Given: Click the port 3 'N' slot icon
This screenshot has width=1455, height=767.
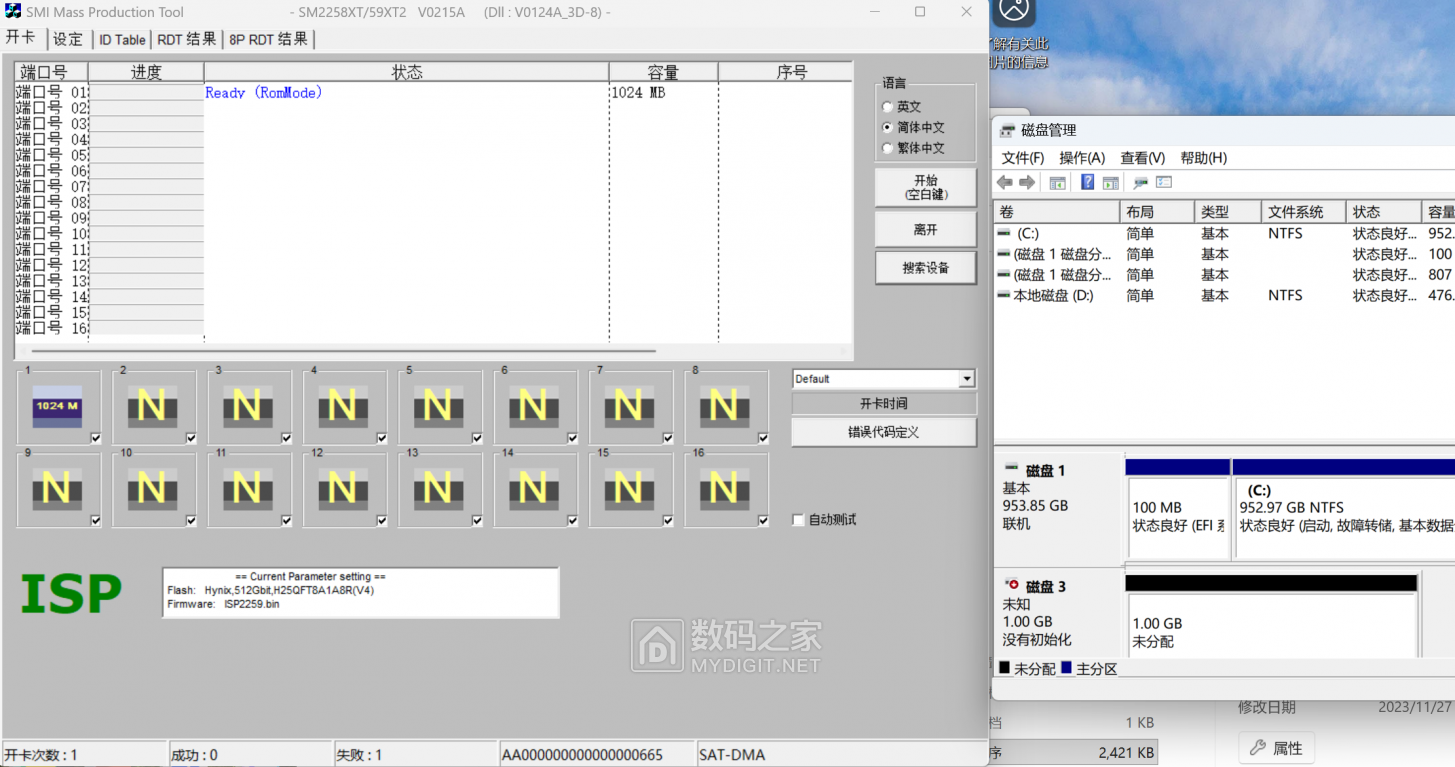Looking at the screenshot, I should pyautogui.click(x=247, y=407).
